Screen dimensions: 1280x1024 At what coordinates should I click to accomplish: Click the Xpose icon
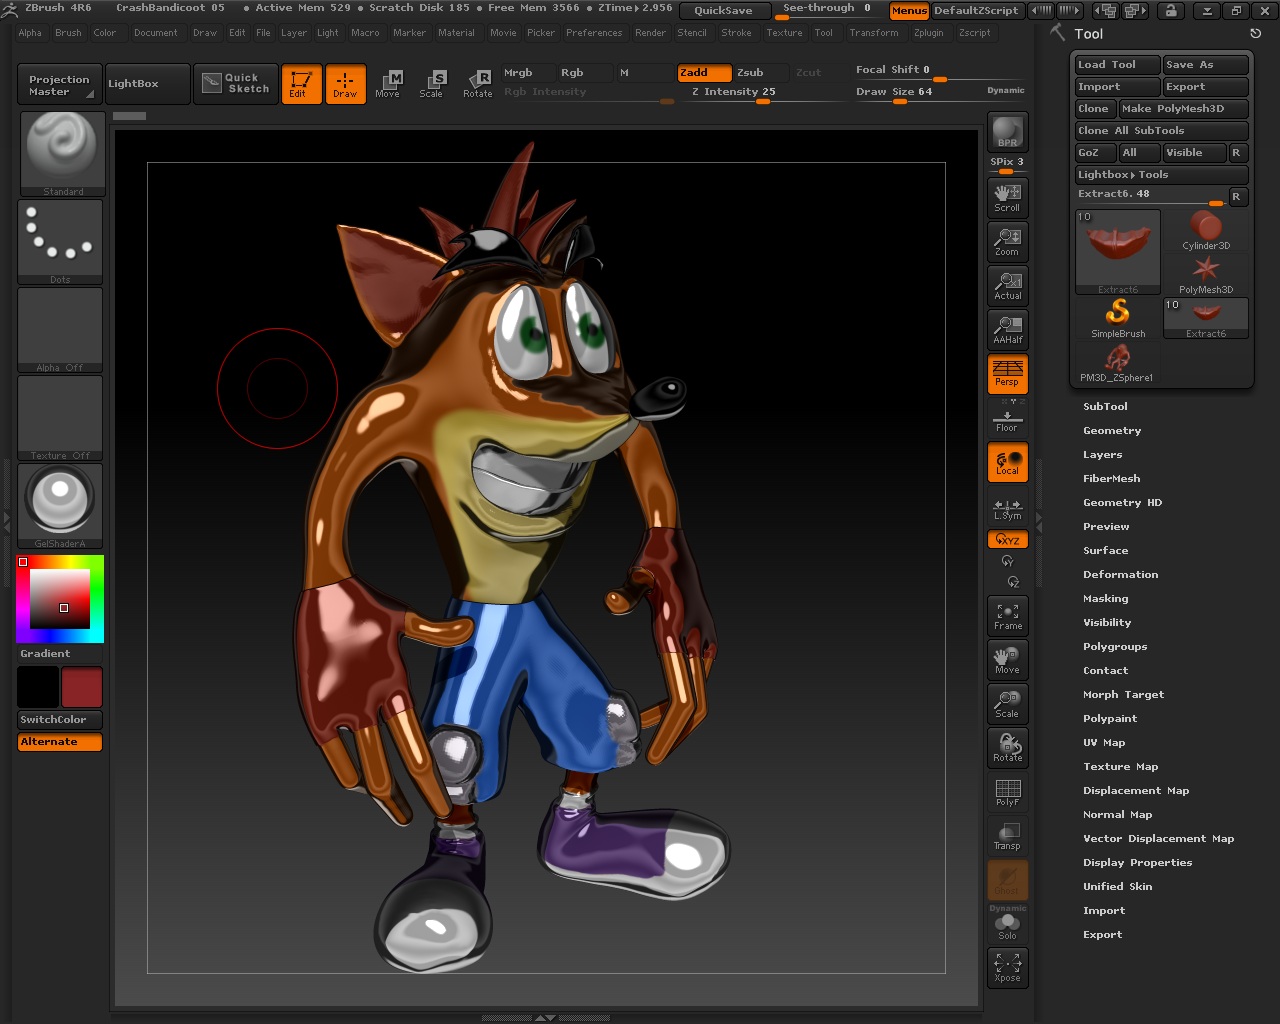pos(1007,967)
